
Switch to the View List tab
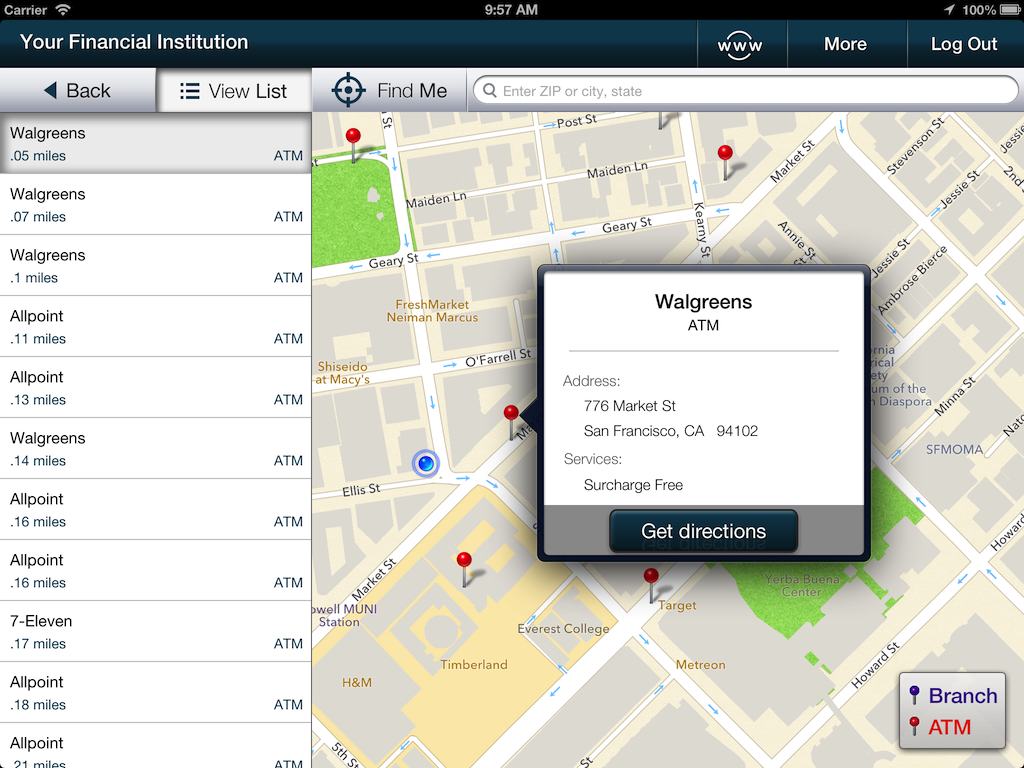coord(234,90)
